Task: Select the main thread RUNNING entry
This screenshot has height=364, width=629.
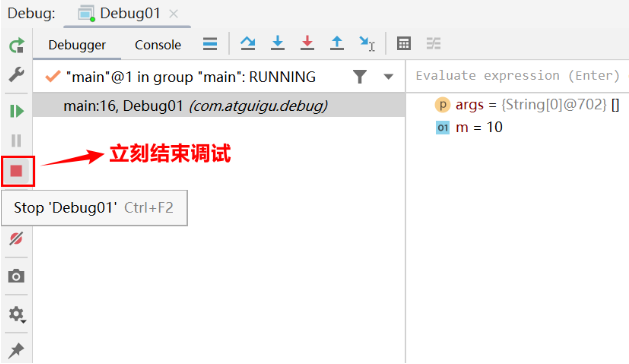Action: click(x=191, y=77)
